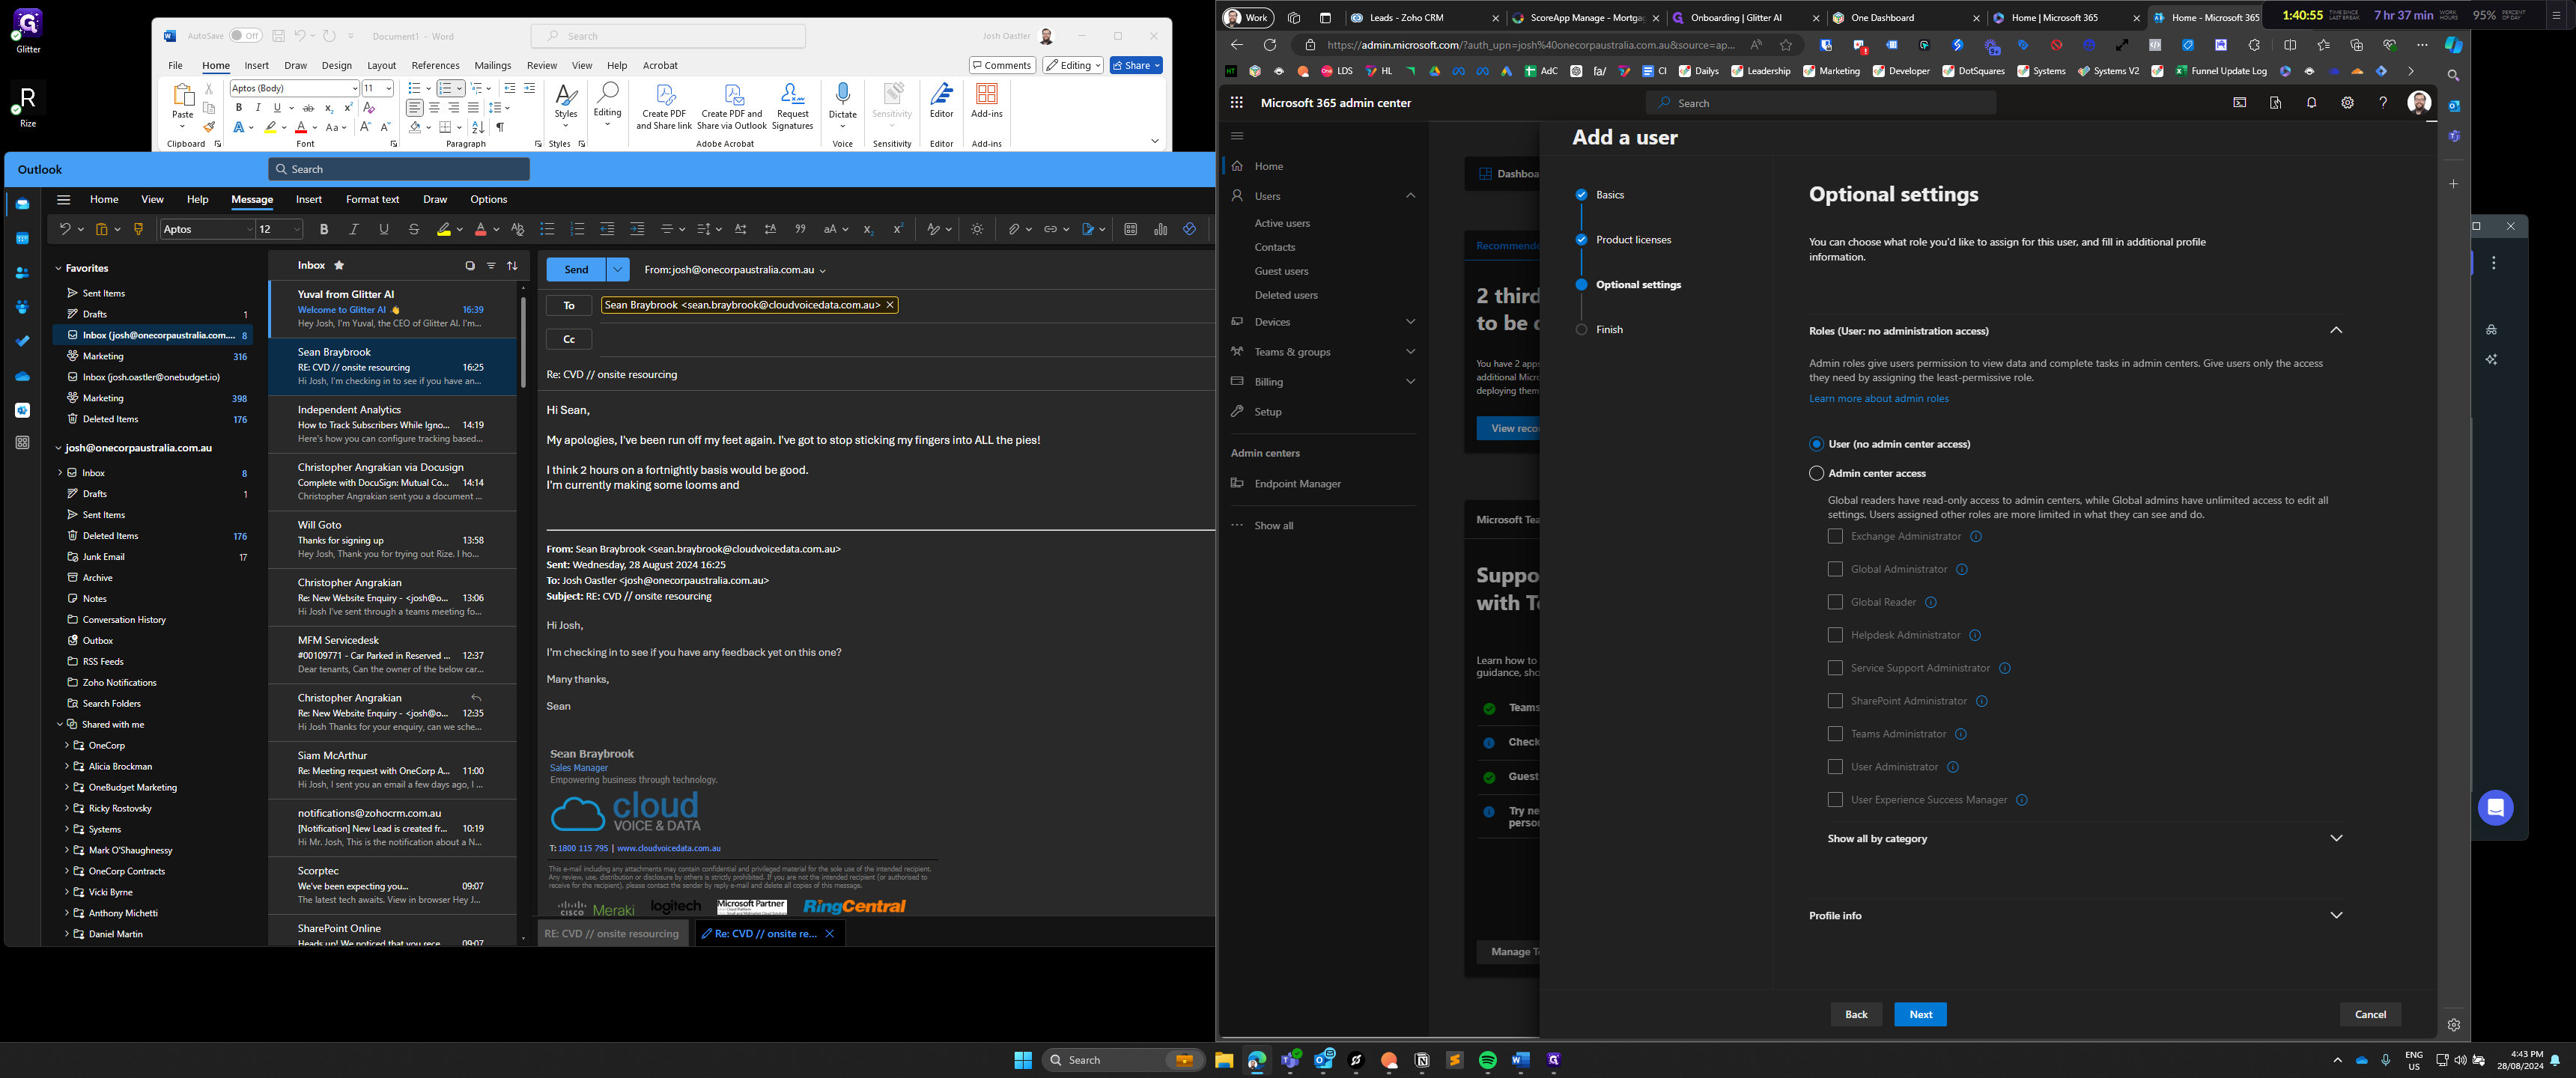Viewport: 2576px width, 1078px height.
Task: Click the attach file paperclip icon in Outlook
Action: tap(1013, 230)
